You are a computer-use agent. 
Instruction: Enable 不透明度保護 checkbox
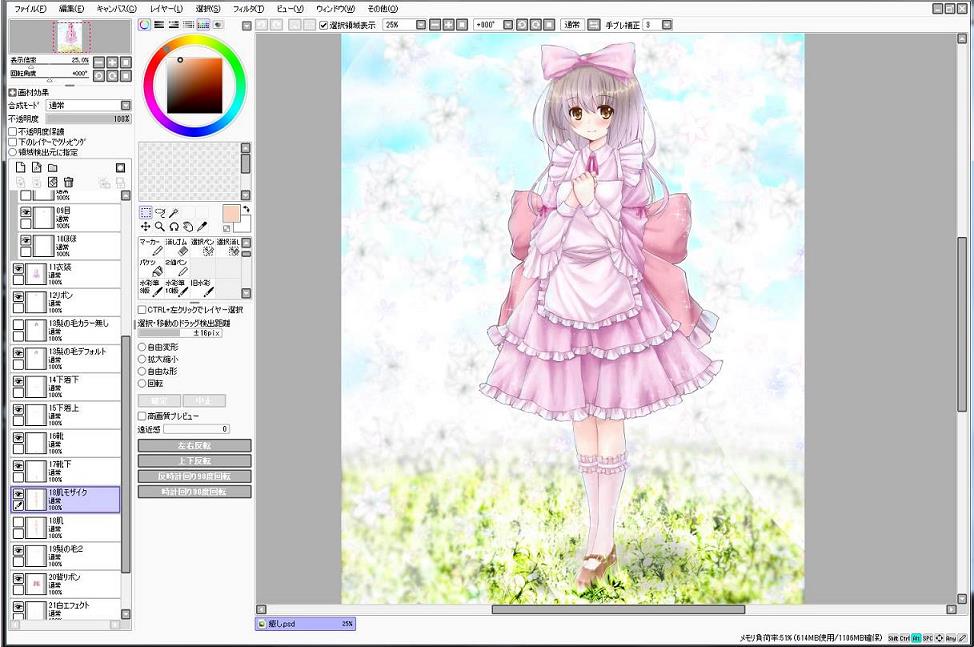(x=12, y=131)
